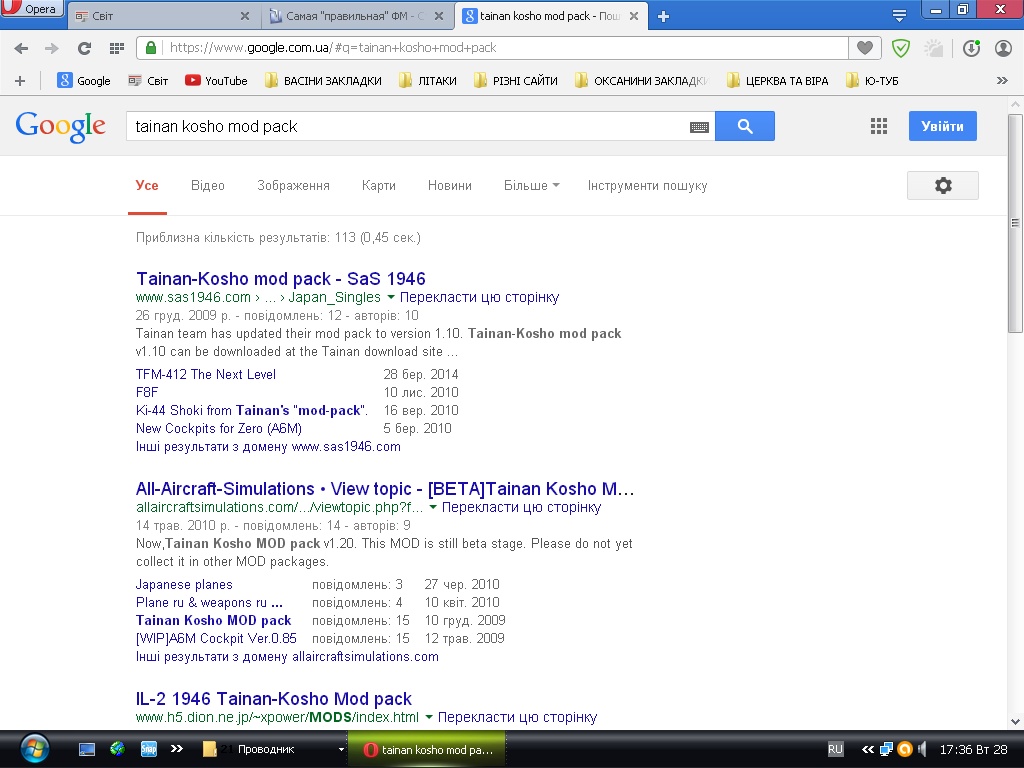Open the on-screen keyboard icon in search box

(x=699, y=127)
